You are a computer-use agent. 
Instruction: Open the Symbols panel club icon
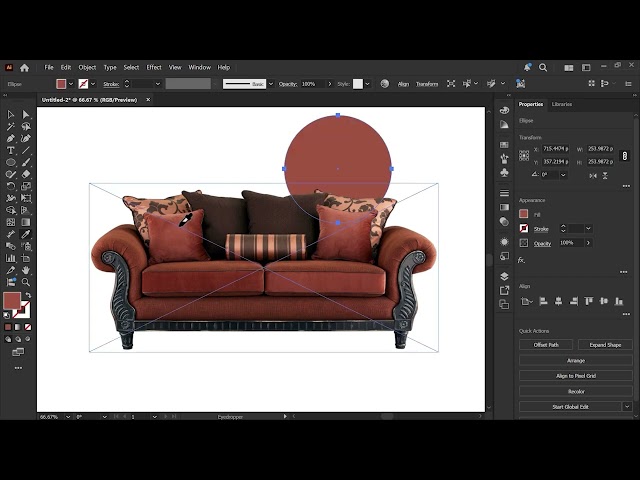[504, 173]
